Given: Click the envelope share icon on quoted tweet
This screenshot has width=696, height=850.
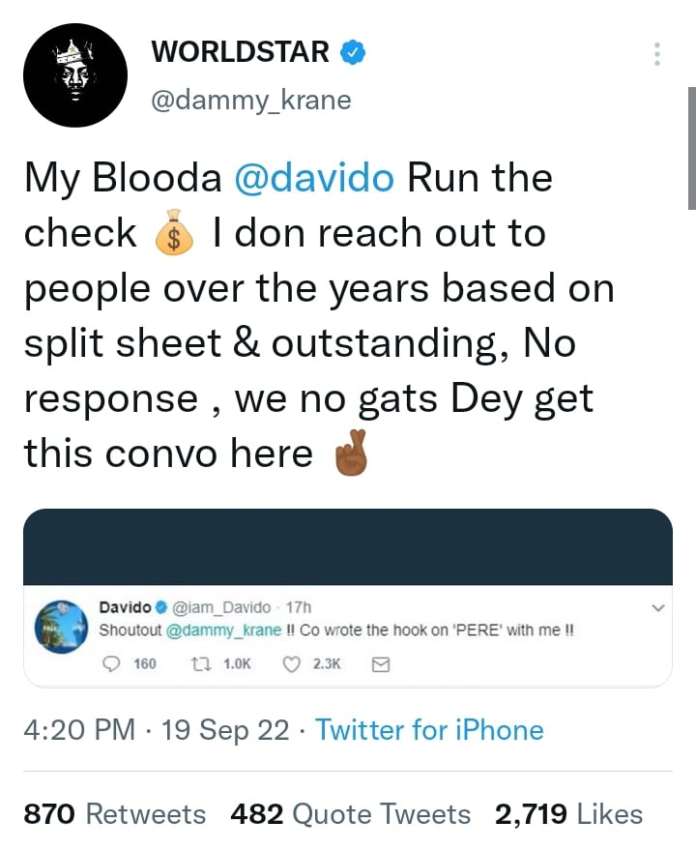Looking at the screenshot, I should click(379, 662).
